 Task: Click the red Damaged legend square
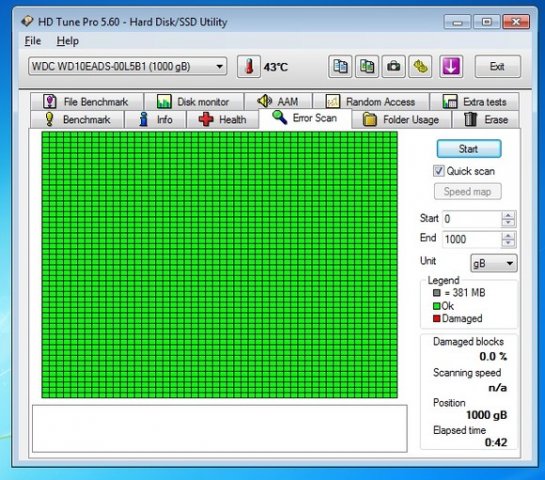click(x=437, y=318)
